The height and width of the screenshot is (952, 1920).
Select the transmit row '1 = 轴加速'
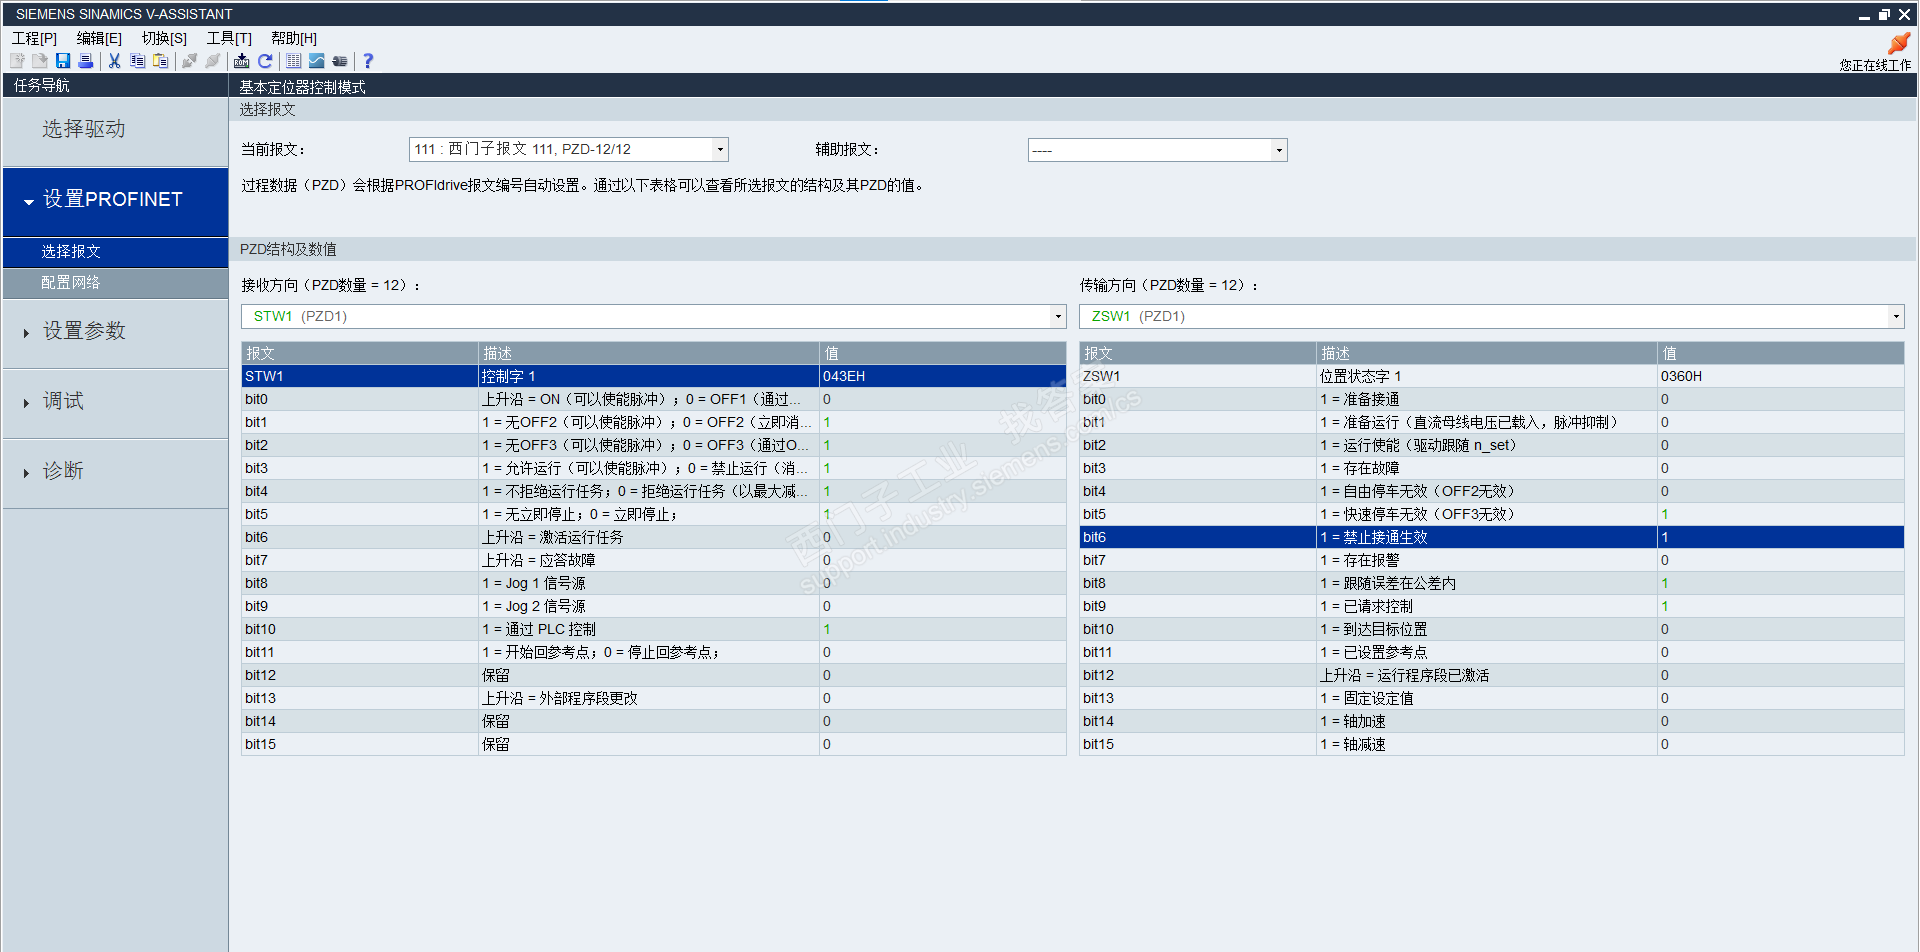click(x=1491, y=722)
